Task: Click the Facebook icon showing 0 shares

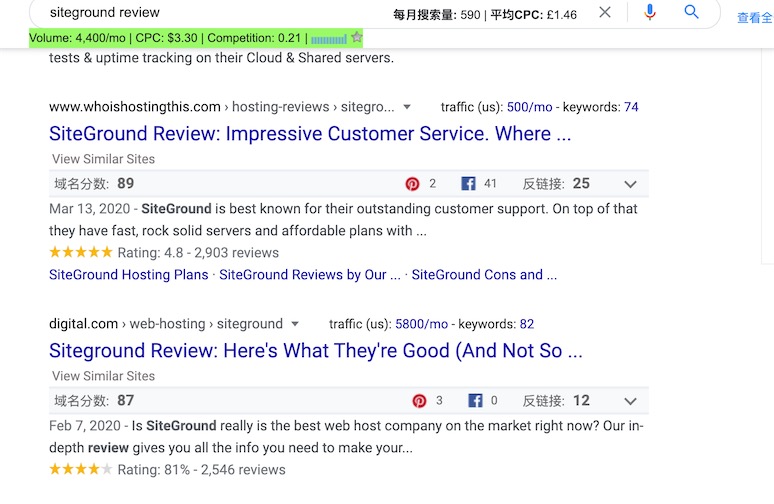Action: coord(475,400)
